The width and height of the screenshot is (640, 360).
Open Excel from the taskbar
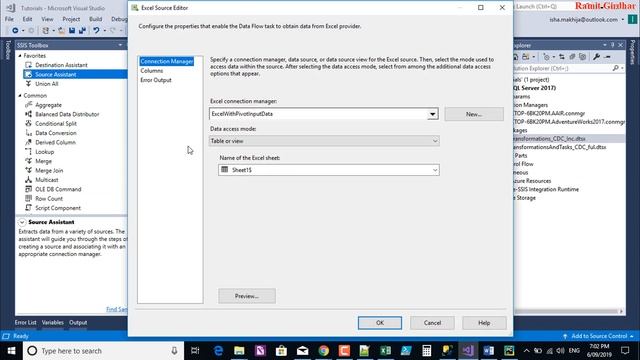point(385,351)
